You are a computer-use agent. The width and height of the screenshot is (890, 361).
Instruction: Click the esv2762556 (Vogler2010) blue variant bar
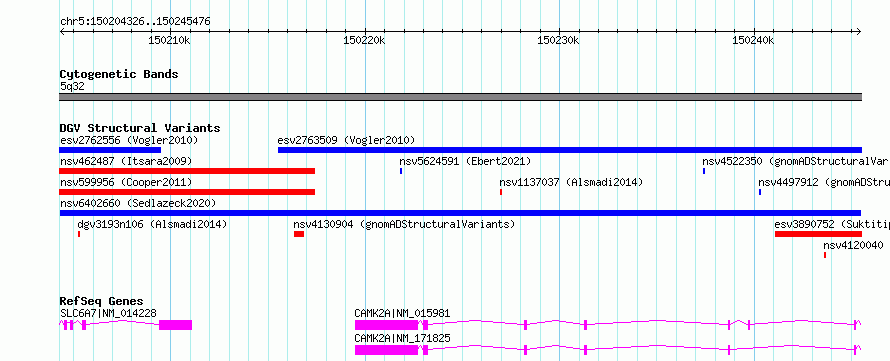click(x=110, y=150)
